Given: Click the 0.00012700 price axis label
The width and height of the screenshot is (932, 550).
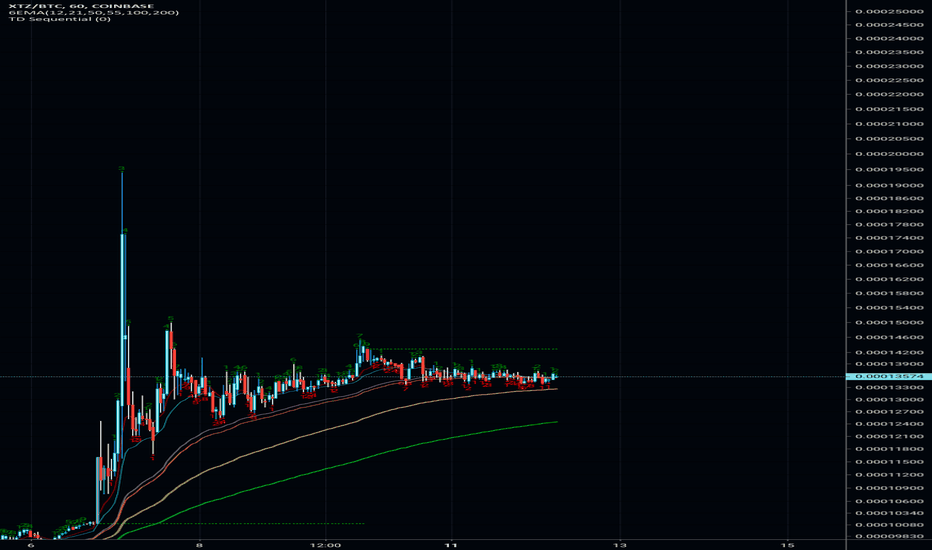Looking at the screenshot, I should point(889,411).
